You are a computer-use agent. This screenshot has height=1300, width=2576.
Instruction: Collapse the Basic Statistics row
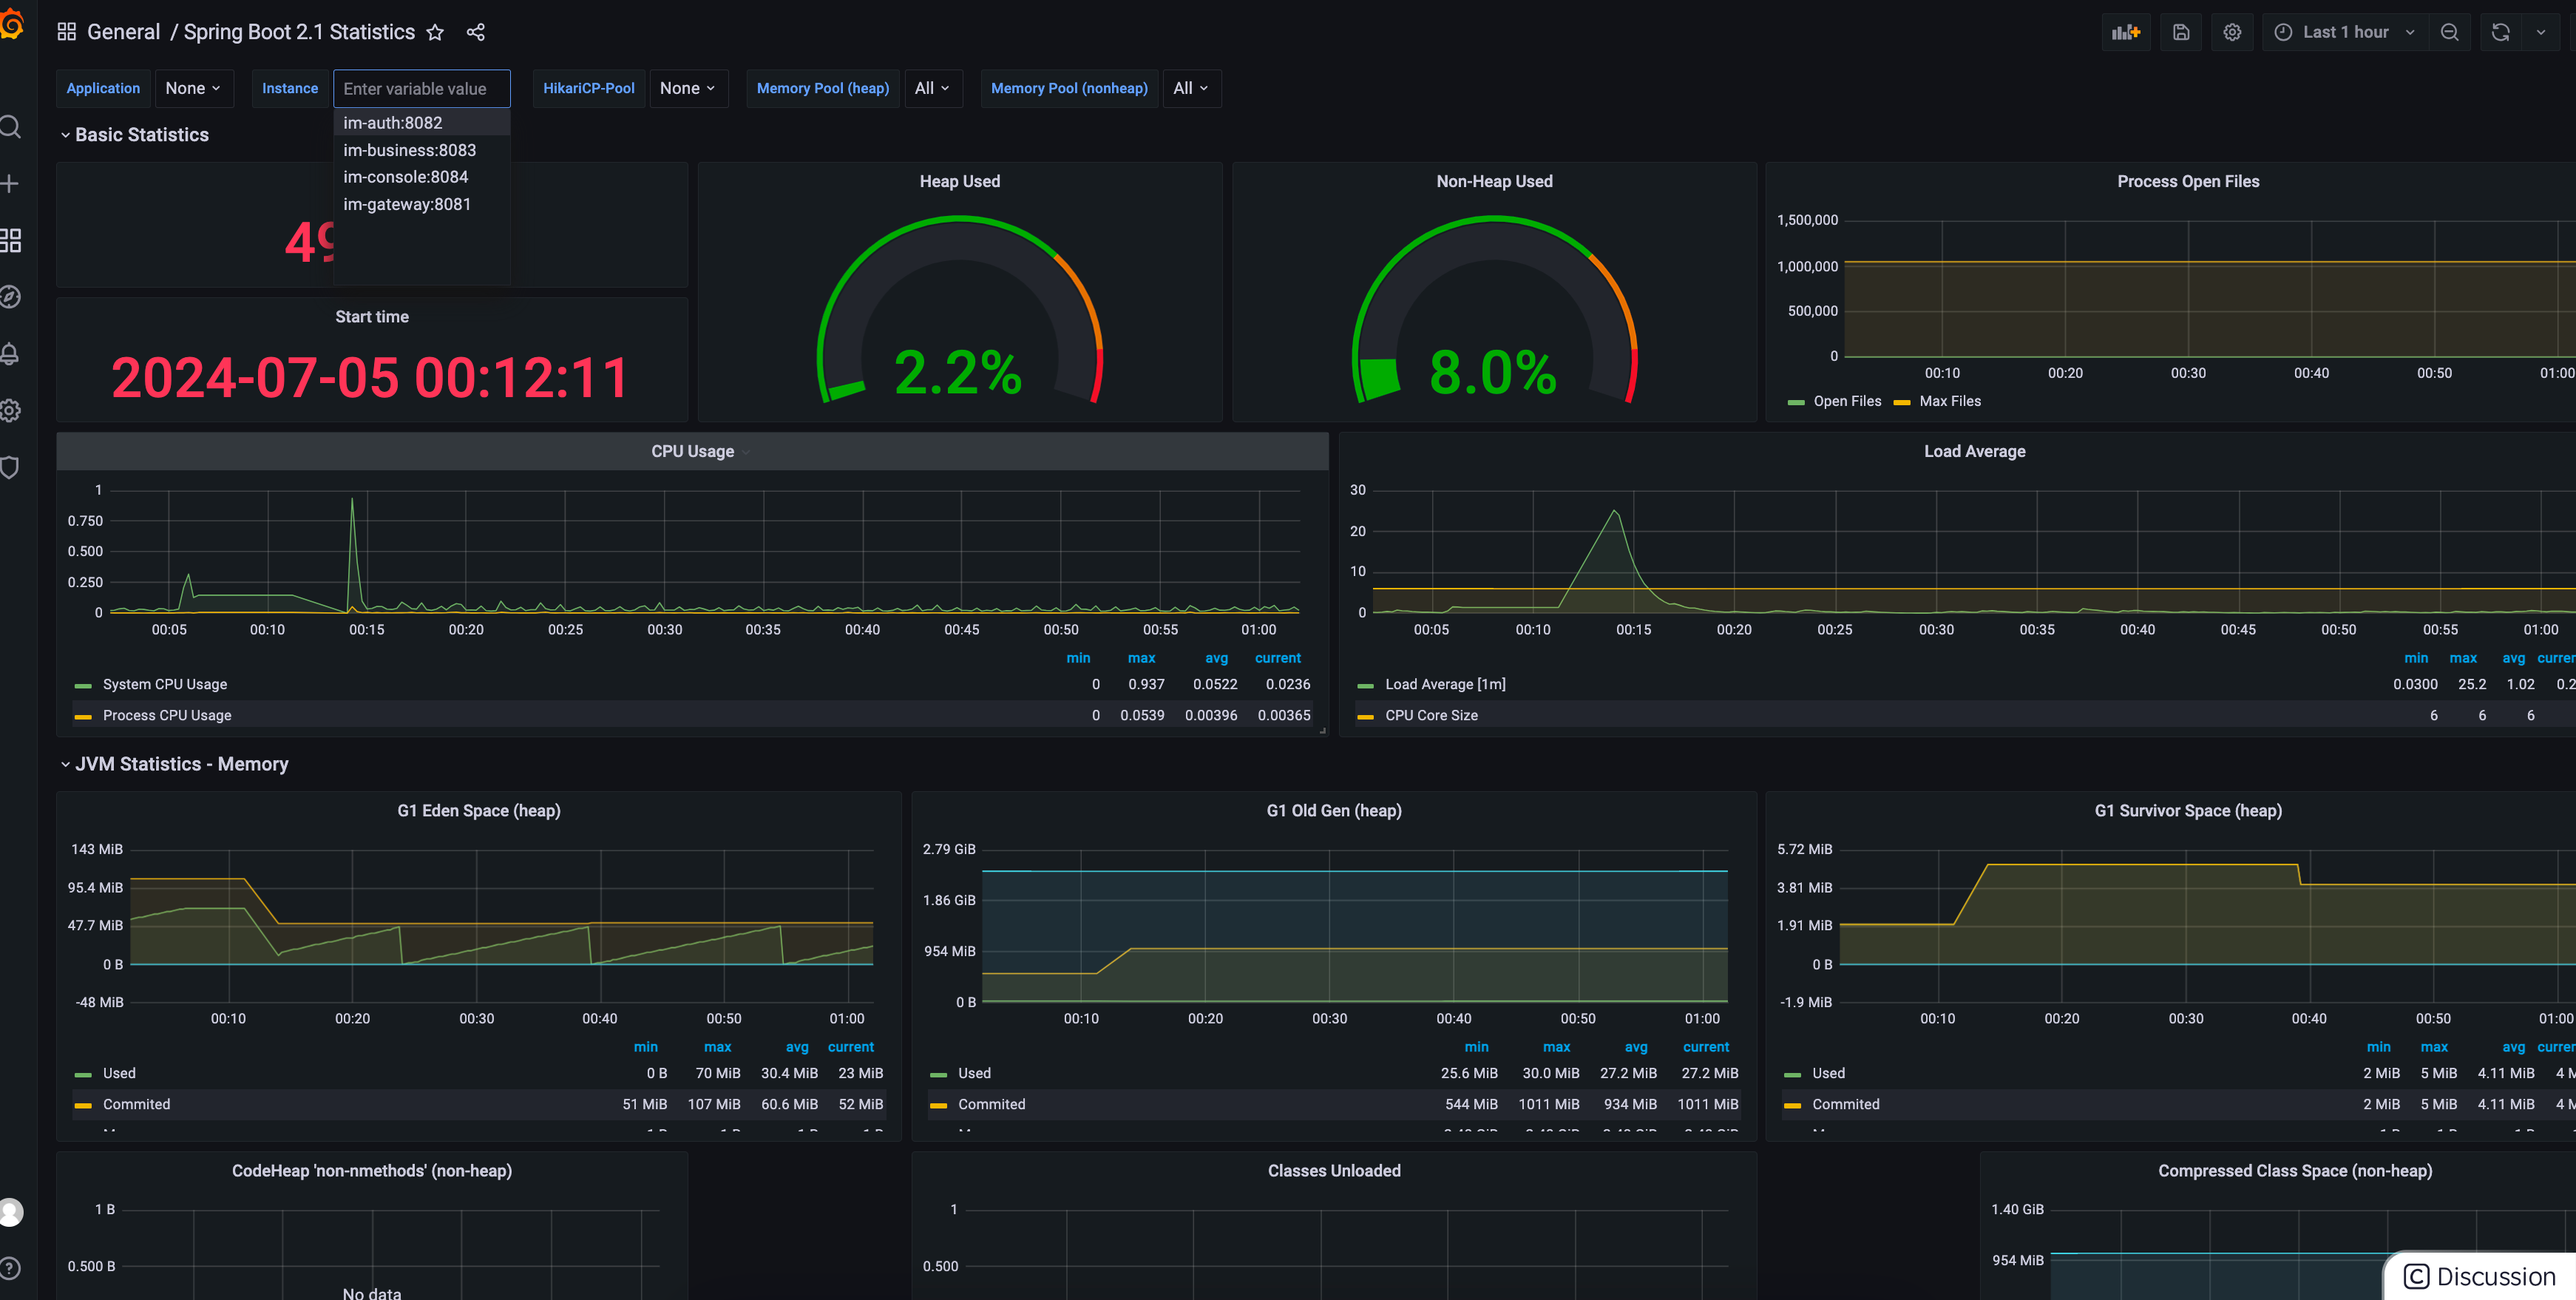pyautogui.click(x=141, y=135)
